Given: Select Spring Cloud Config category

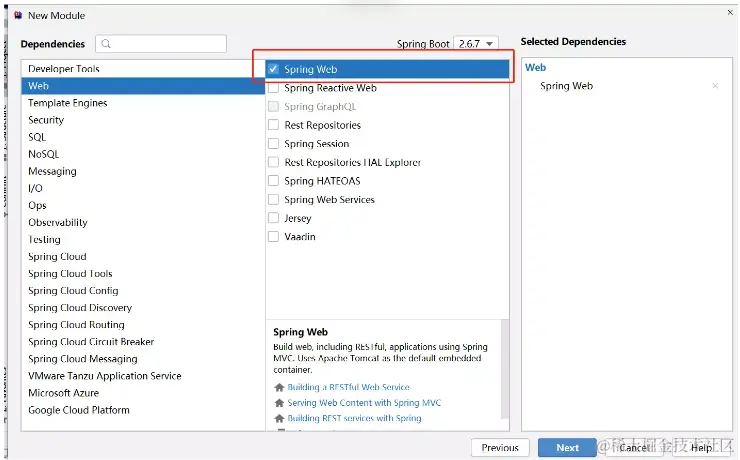Looking at the screenshot, I should point(143,291).
